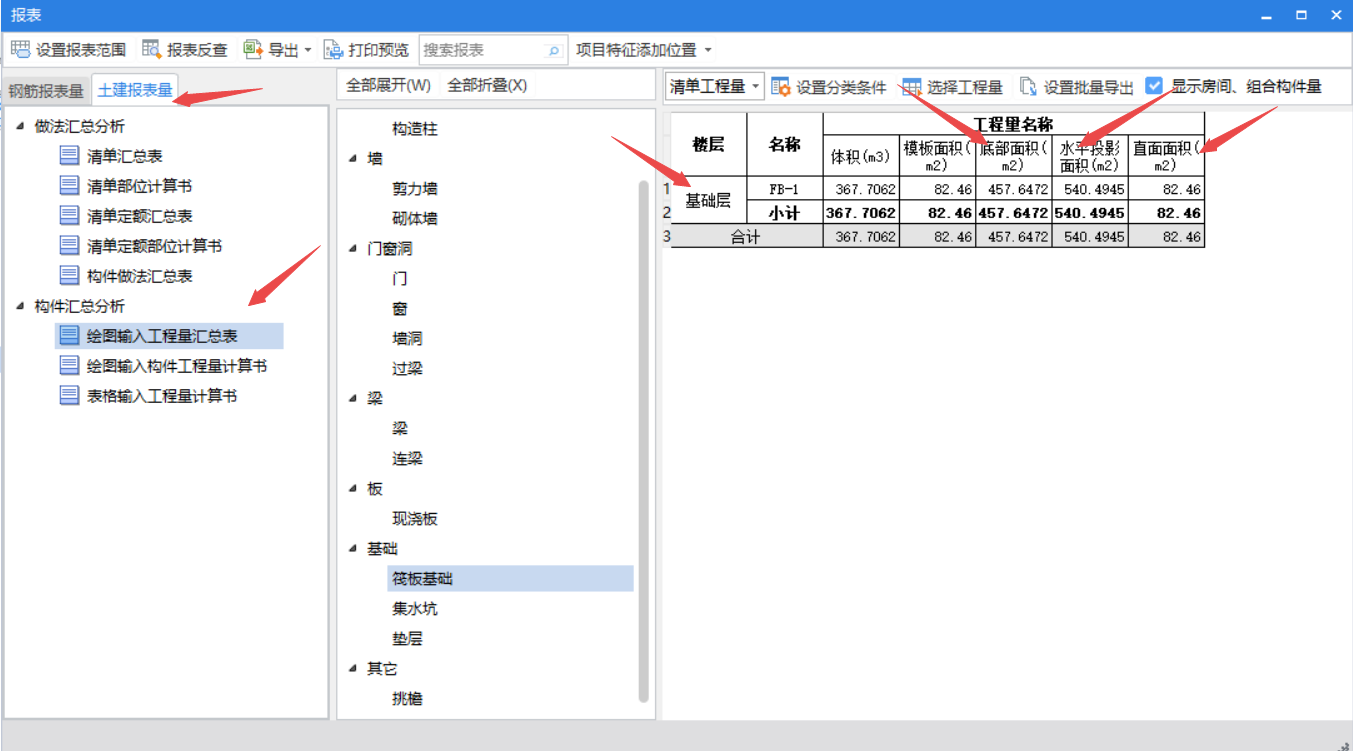Click the 设置批量导出 label
The height and width of the screenshot is (751, 1353).
point(1089,87)
